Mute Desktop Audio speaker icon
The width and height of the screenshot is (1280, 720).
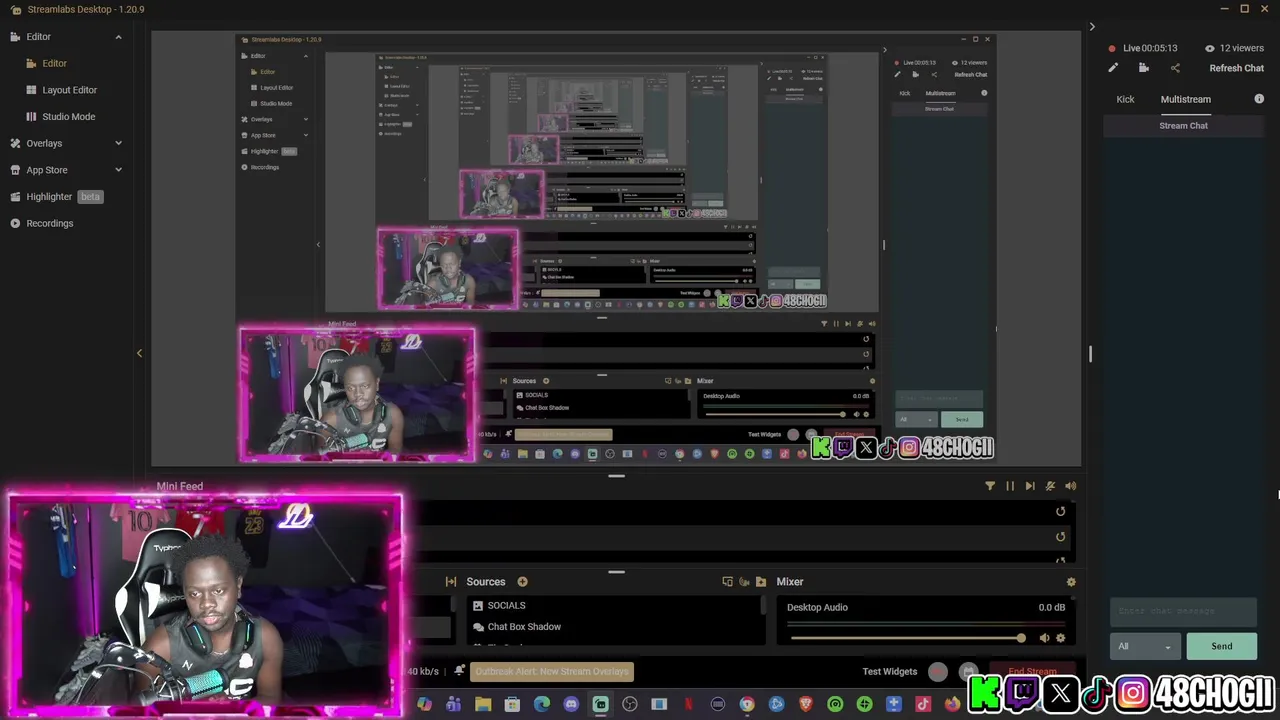tap(1044, 638)
